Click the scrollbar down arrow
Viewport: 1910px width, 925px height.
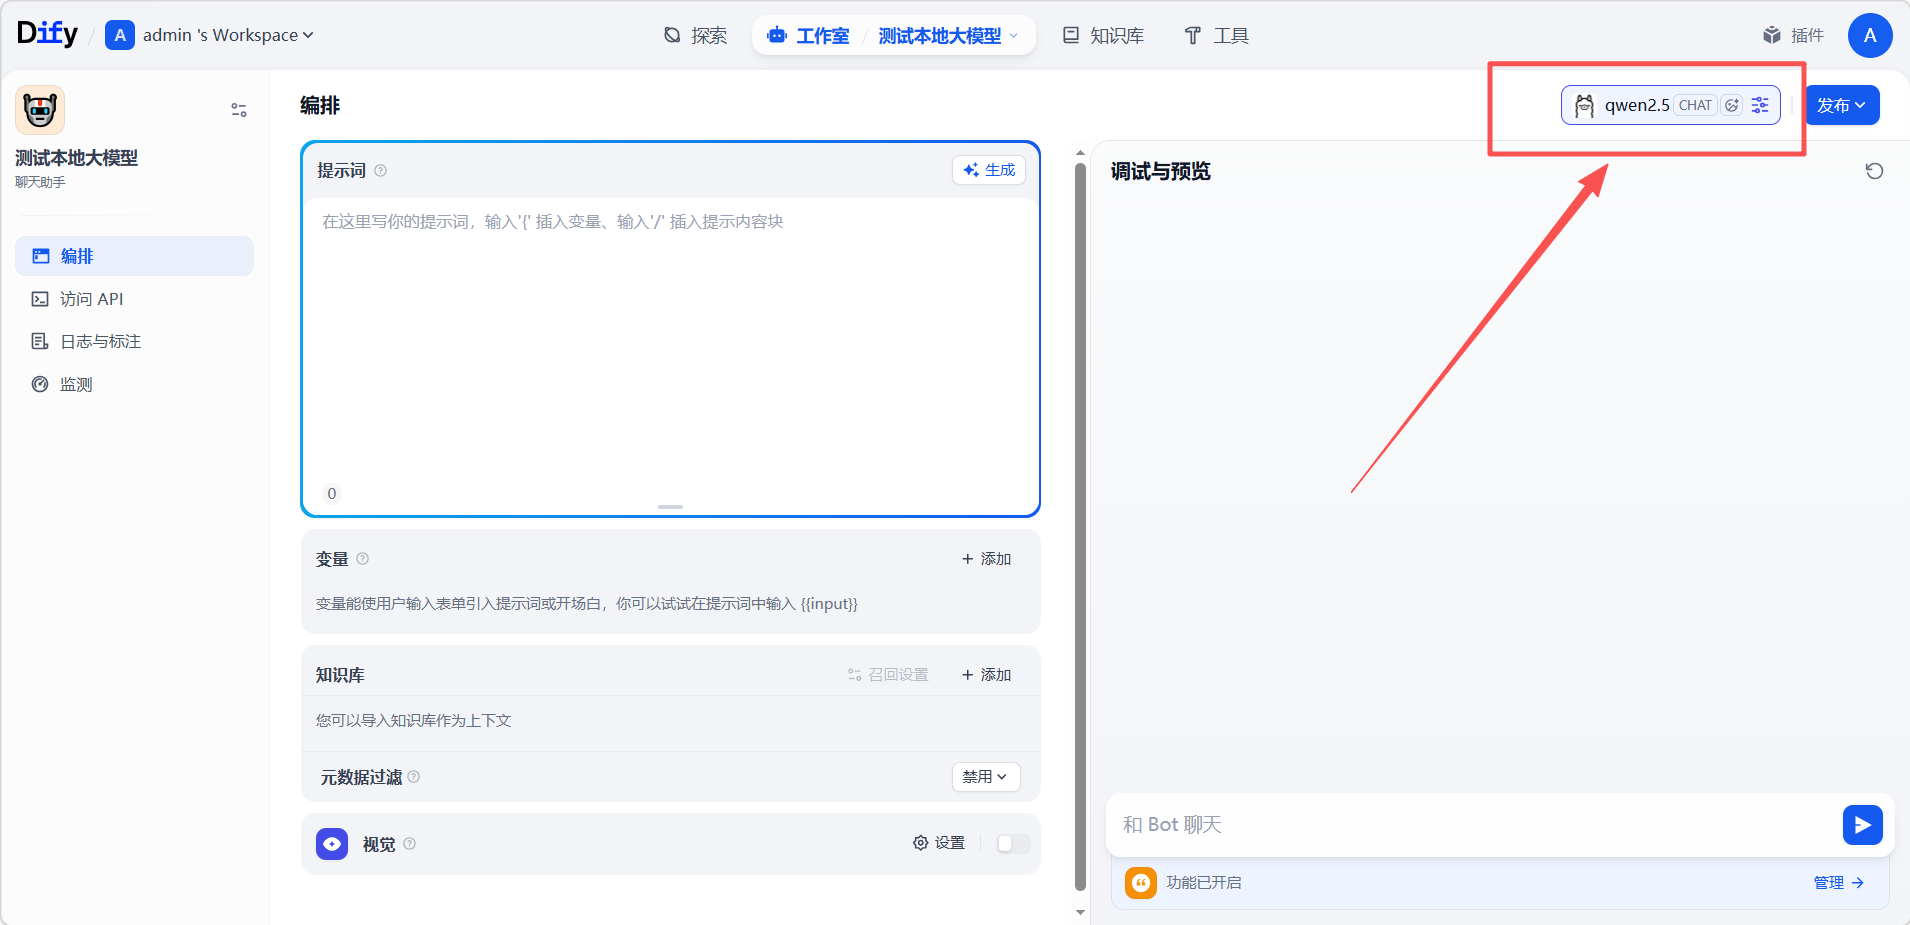coord(1080,912)
